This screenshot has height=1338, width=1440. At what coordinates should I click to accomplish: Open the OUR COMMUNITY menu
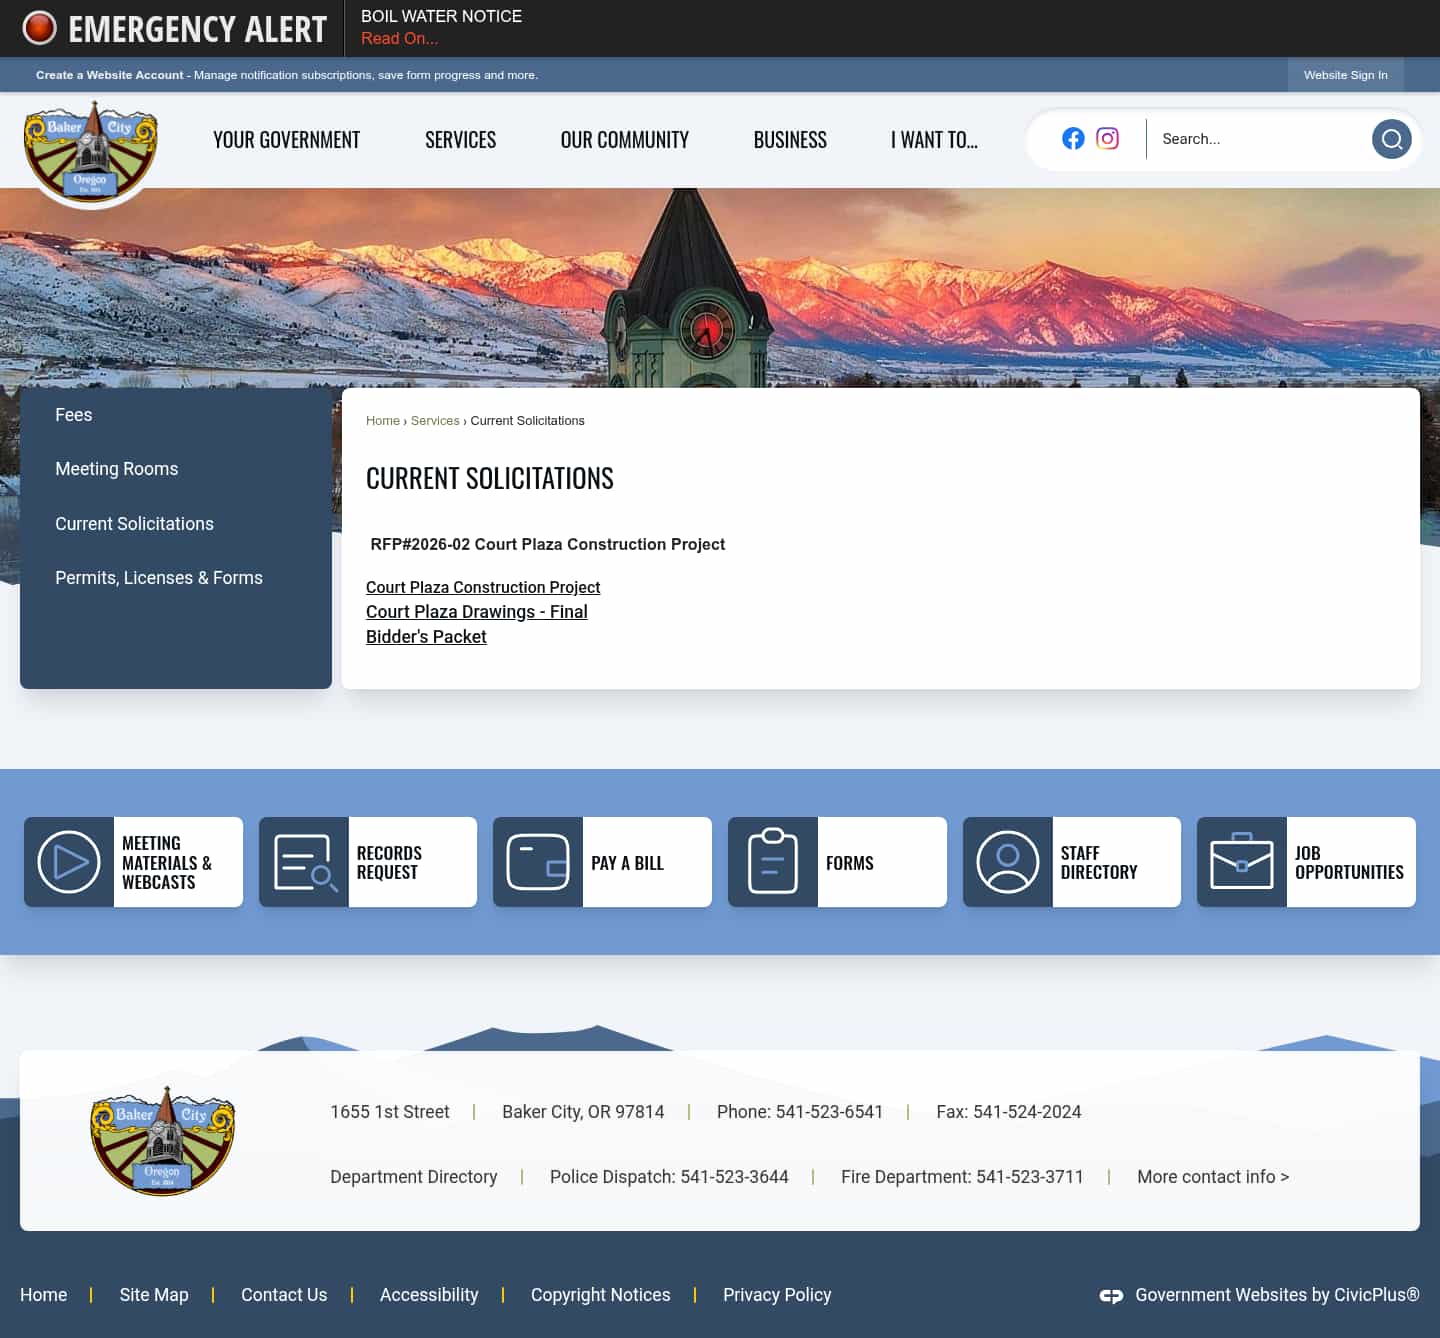click(624, 139)
